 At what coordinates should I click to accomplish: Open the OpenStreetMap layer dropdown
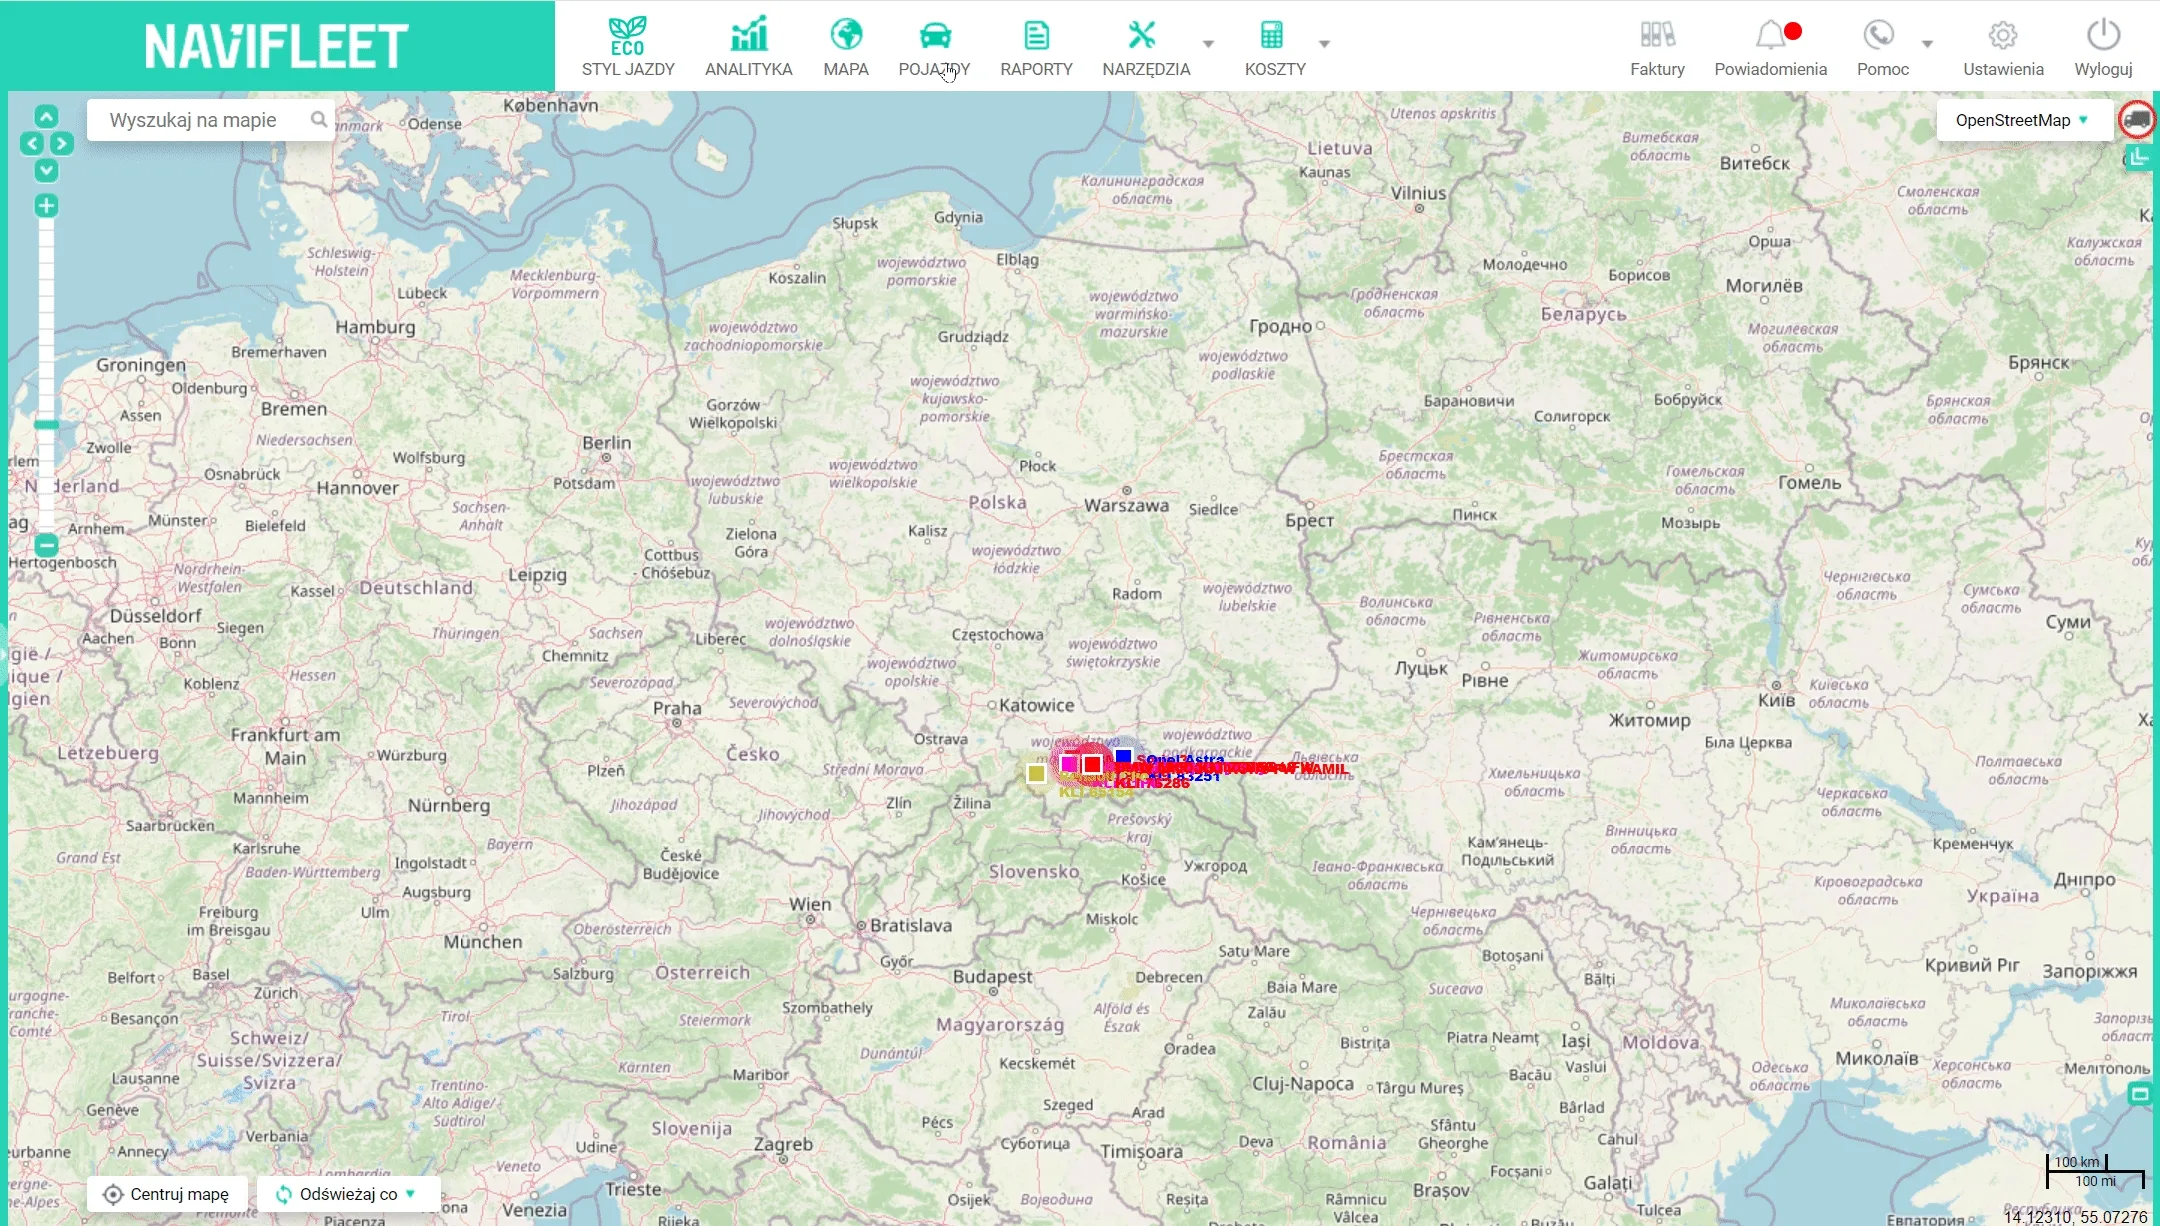(x=2024, y=120)
